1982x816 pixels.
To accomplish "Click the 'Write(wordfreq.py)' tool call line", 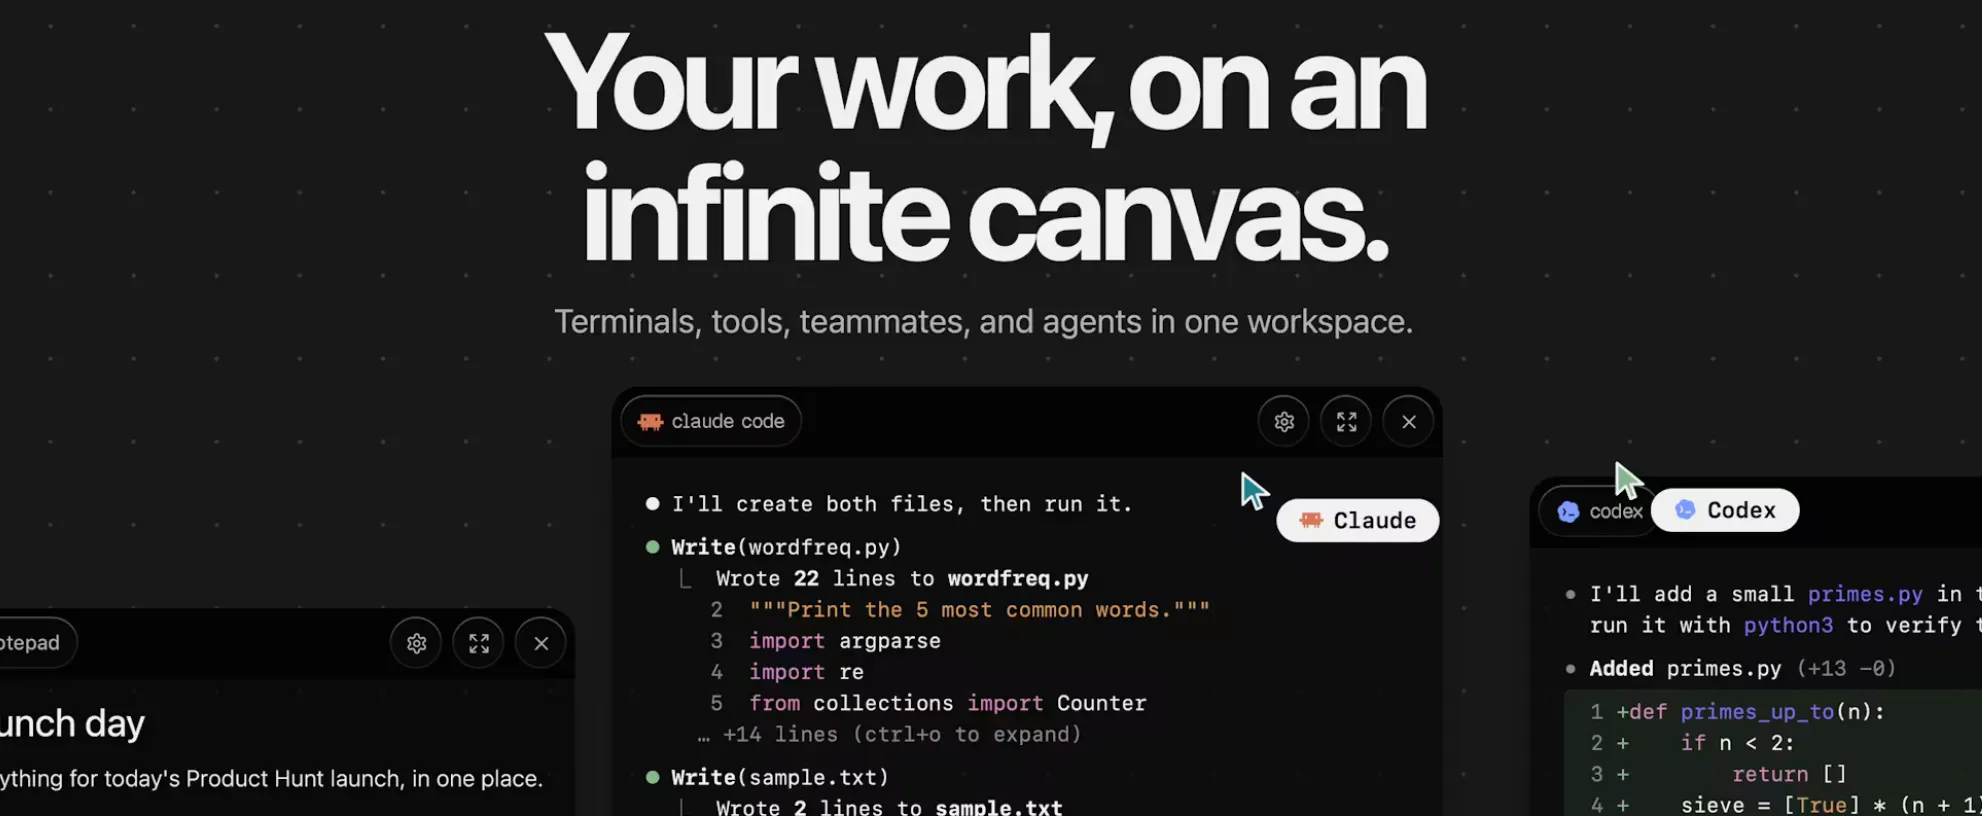I will click(x=786, y=547).
